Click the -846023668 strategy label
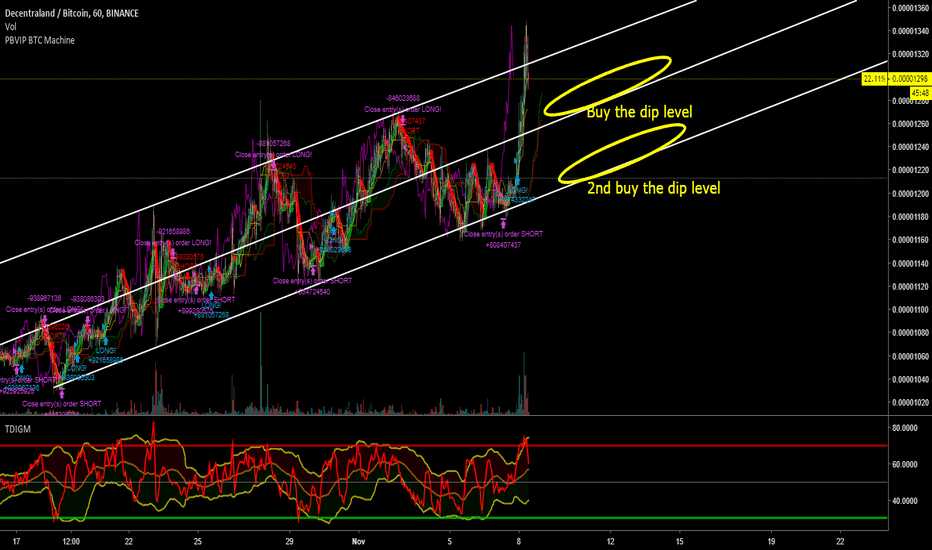Screen dimensions: 932x550 [402, 99]
